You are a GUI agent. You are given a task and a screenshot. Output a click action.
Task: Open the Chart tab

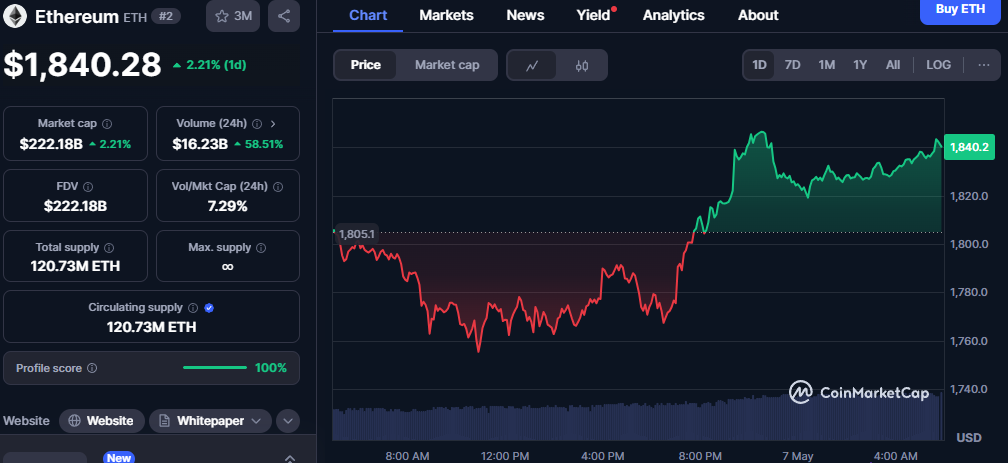point(368,15)
